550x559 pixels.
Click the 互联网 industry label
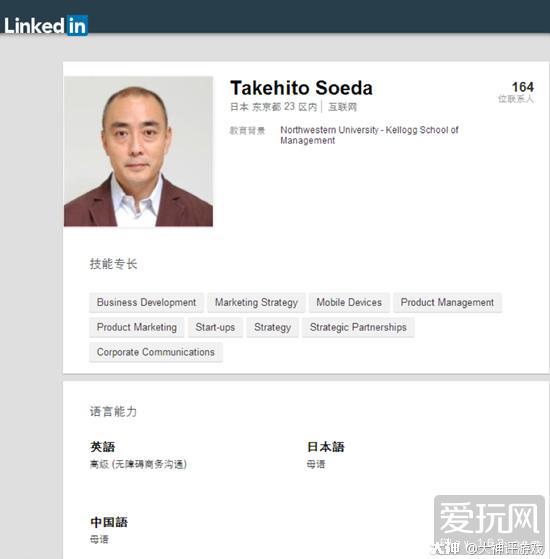pos(342,107)
